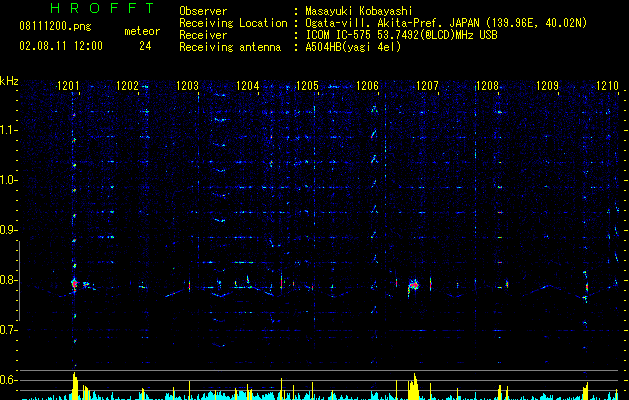The image size is (629, 400).
Task: Click the 0.6 kHz axis label
Action: point(8,380)
